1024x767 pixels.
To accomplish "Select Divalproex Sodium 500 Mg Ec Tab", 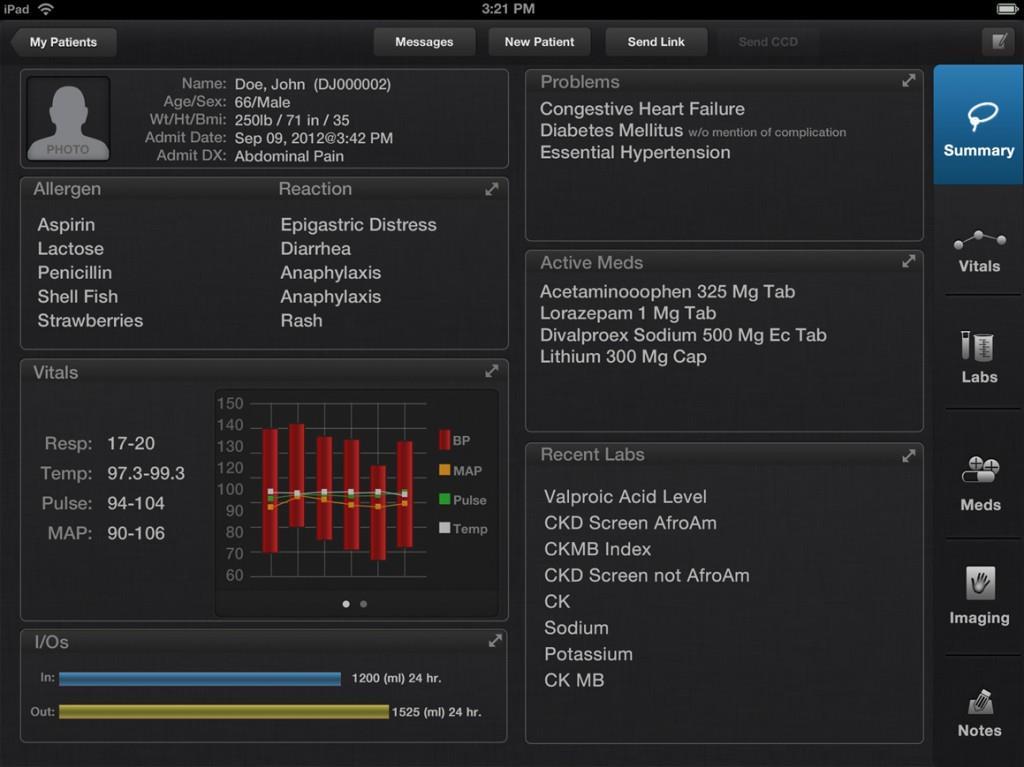I will point(683,335).
